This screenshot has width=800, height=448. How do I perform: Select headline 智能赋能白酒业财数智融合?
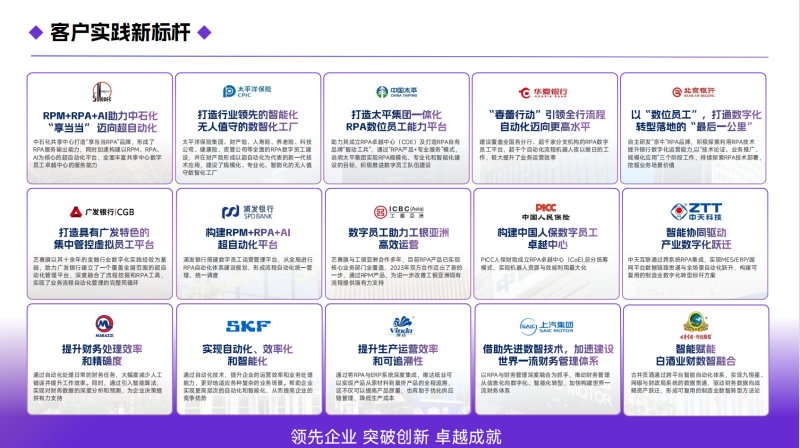696,355
